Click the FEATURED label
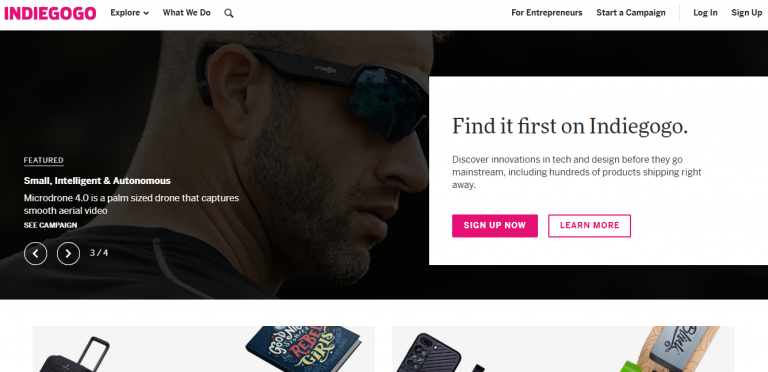This screenshot has height=372, width=768. pyautogui.click(x=44, y=161)
